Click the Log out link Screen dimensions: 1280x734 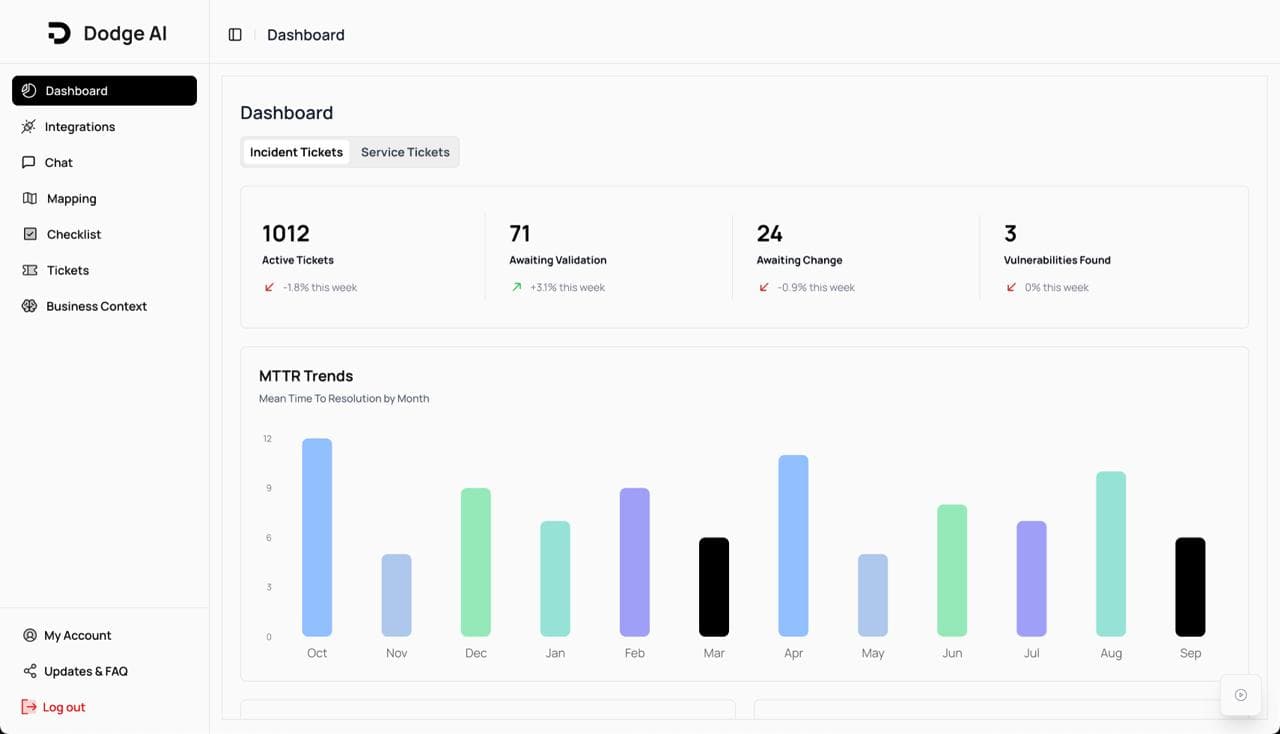click(x=62, y=707)
